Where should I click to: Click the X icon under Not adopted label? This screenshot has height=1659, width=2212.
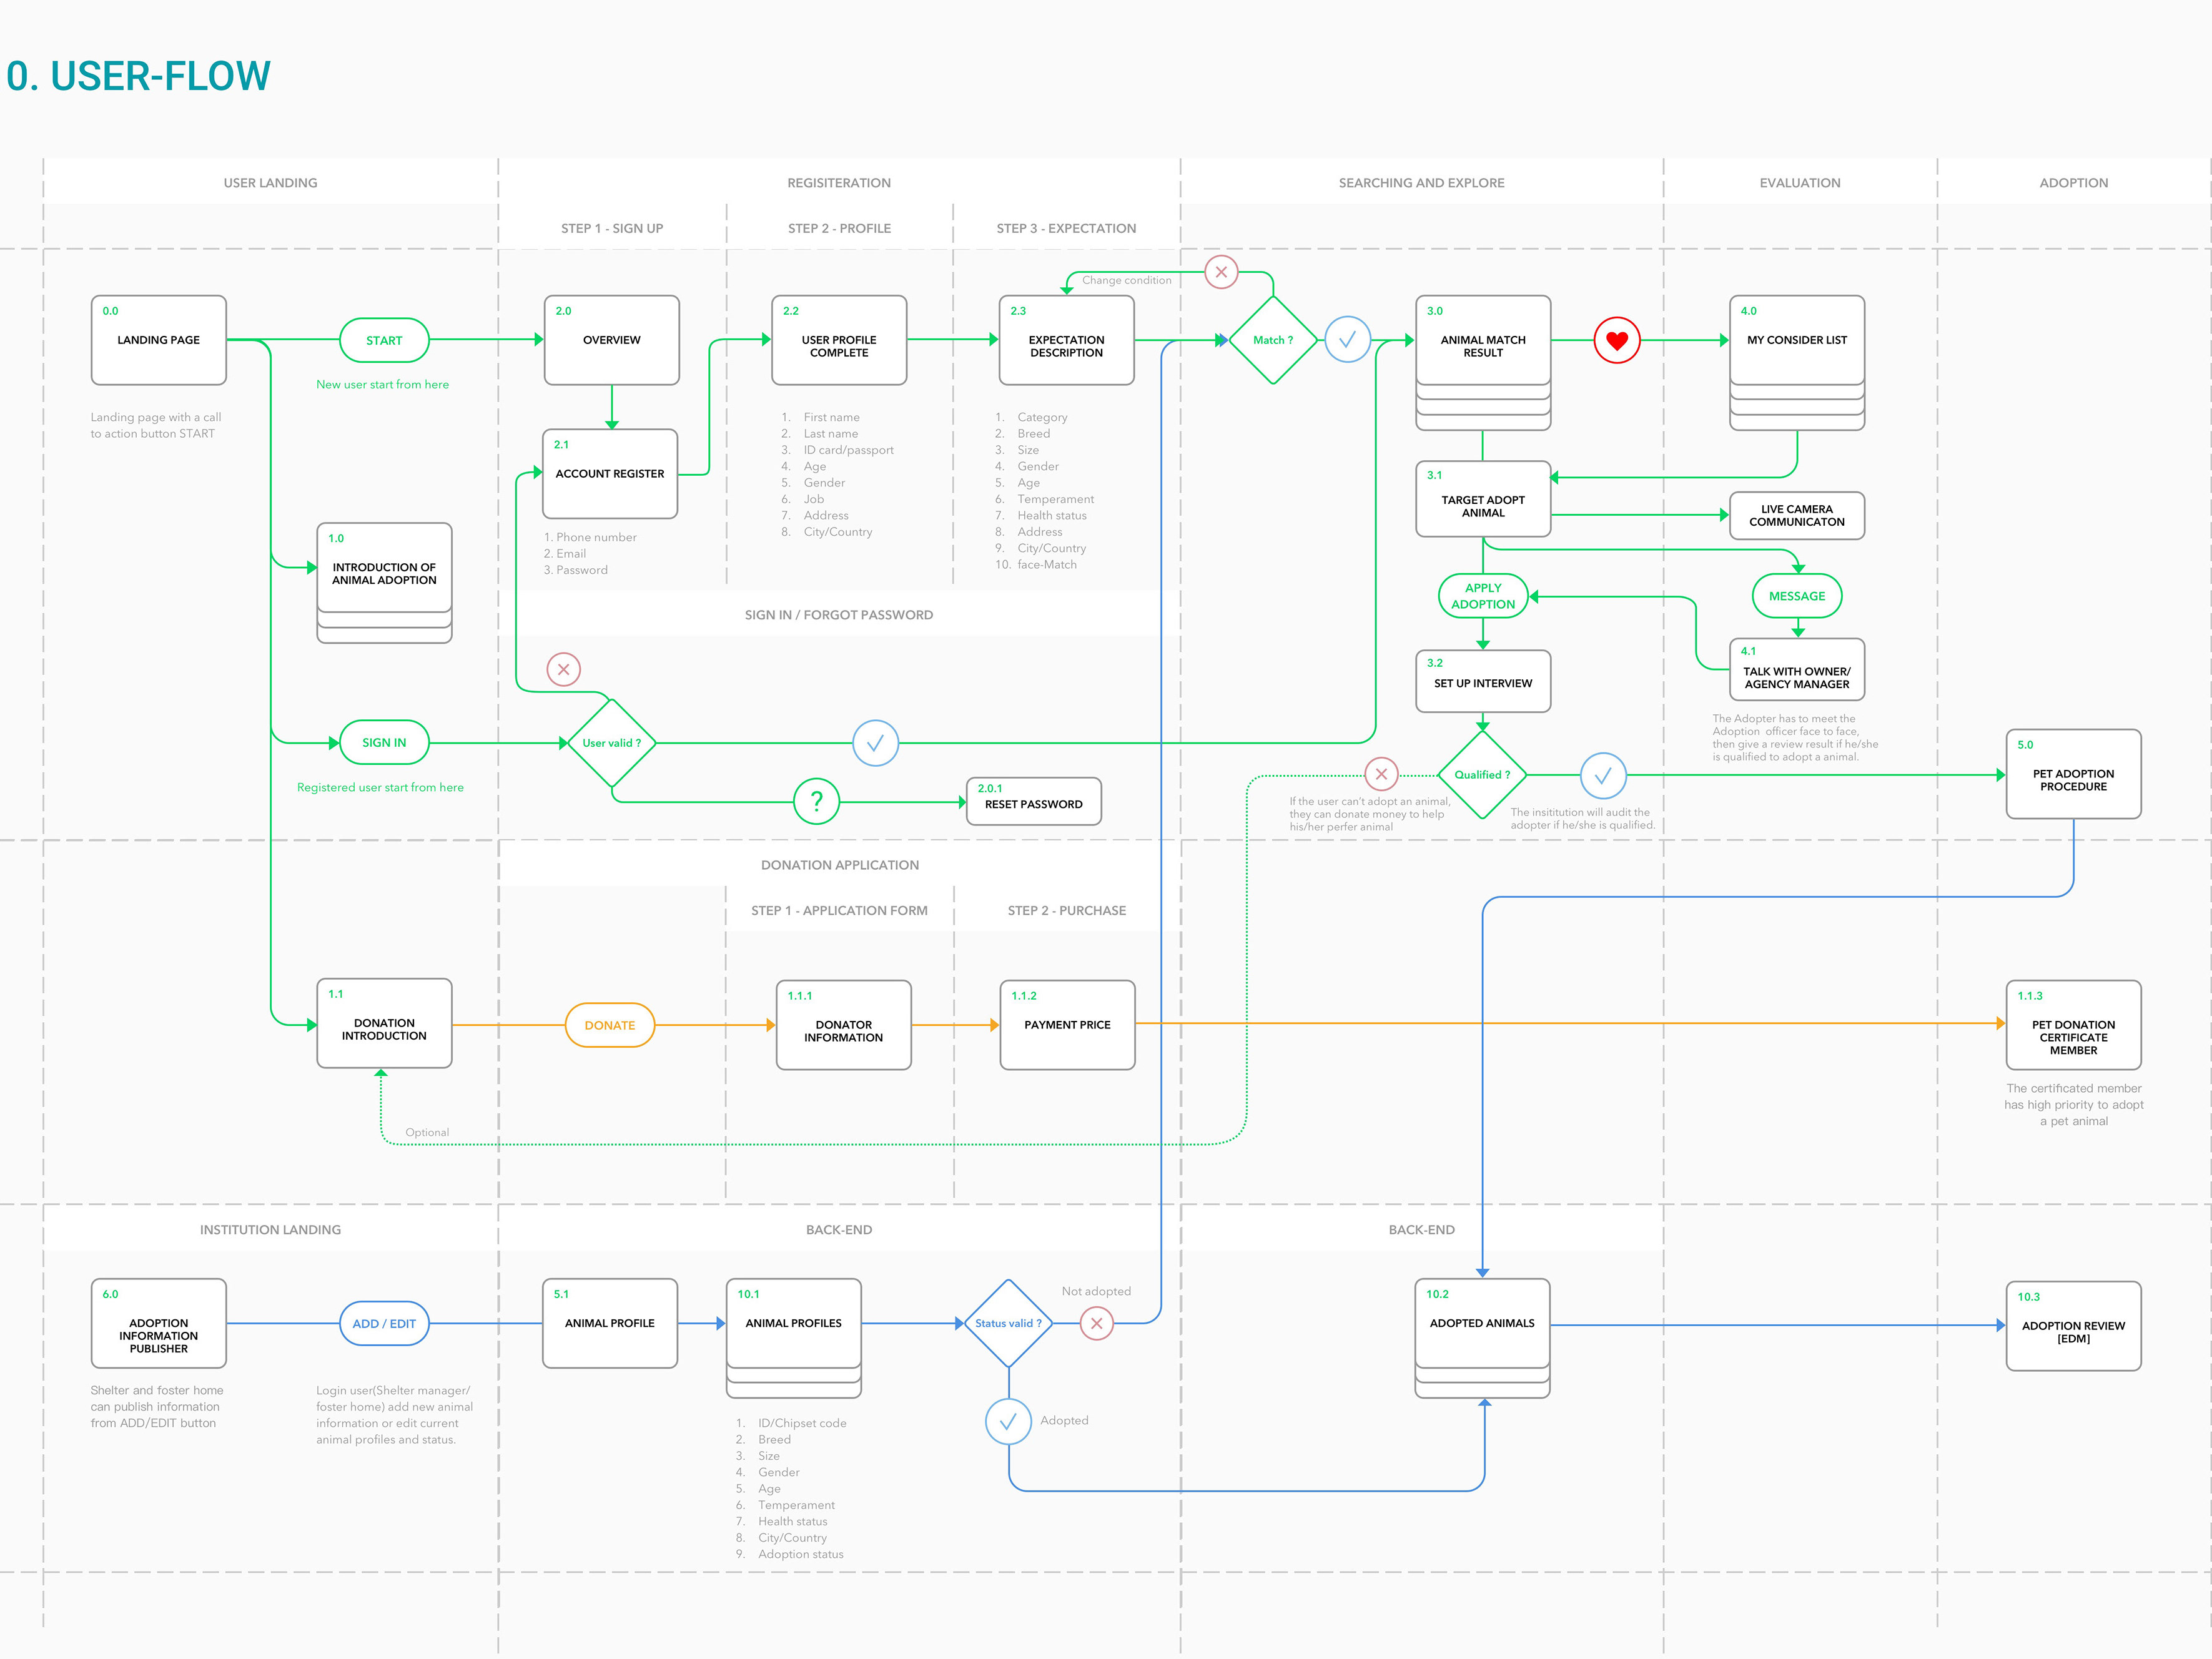point(1097,1323)
